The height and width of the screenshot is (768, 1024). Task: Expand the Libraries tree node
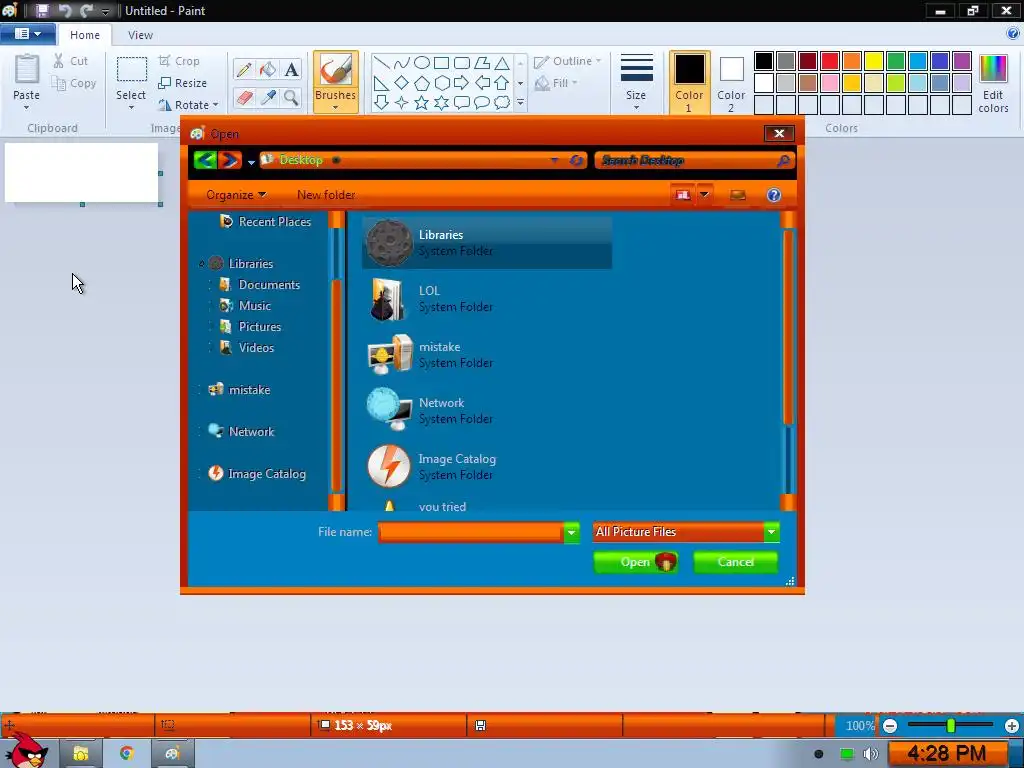[x=201, y=264]
